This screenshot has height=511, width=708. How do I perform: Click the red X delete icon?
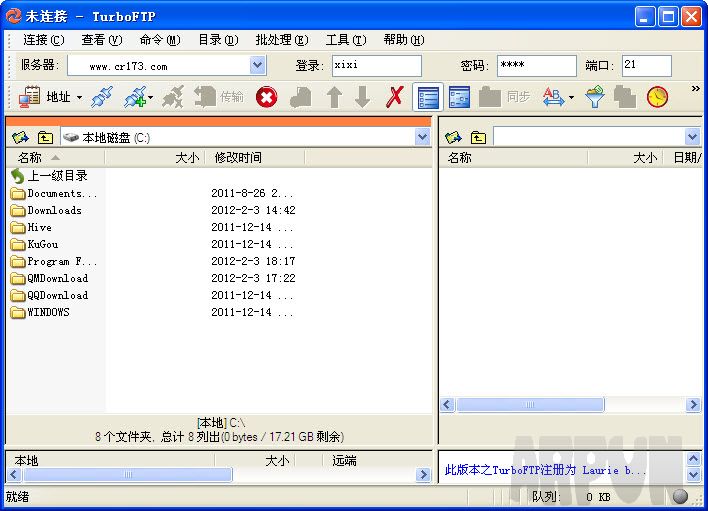[x=395, y=97]
